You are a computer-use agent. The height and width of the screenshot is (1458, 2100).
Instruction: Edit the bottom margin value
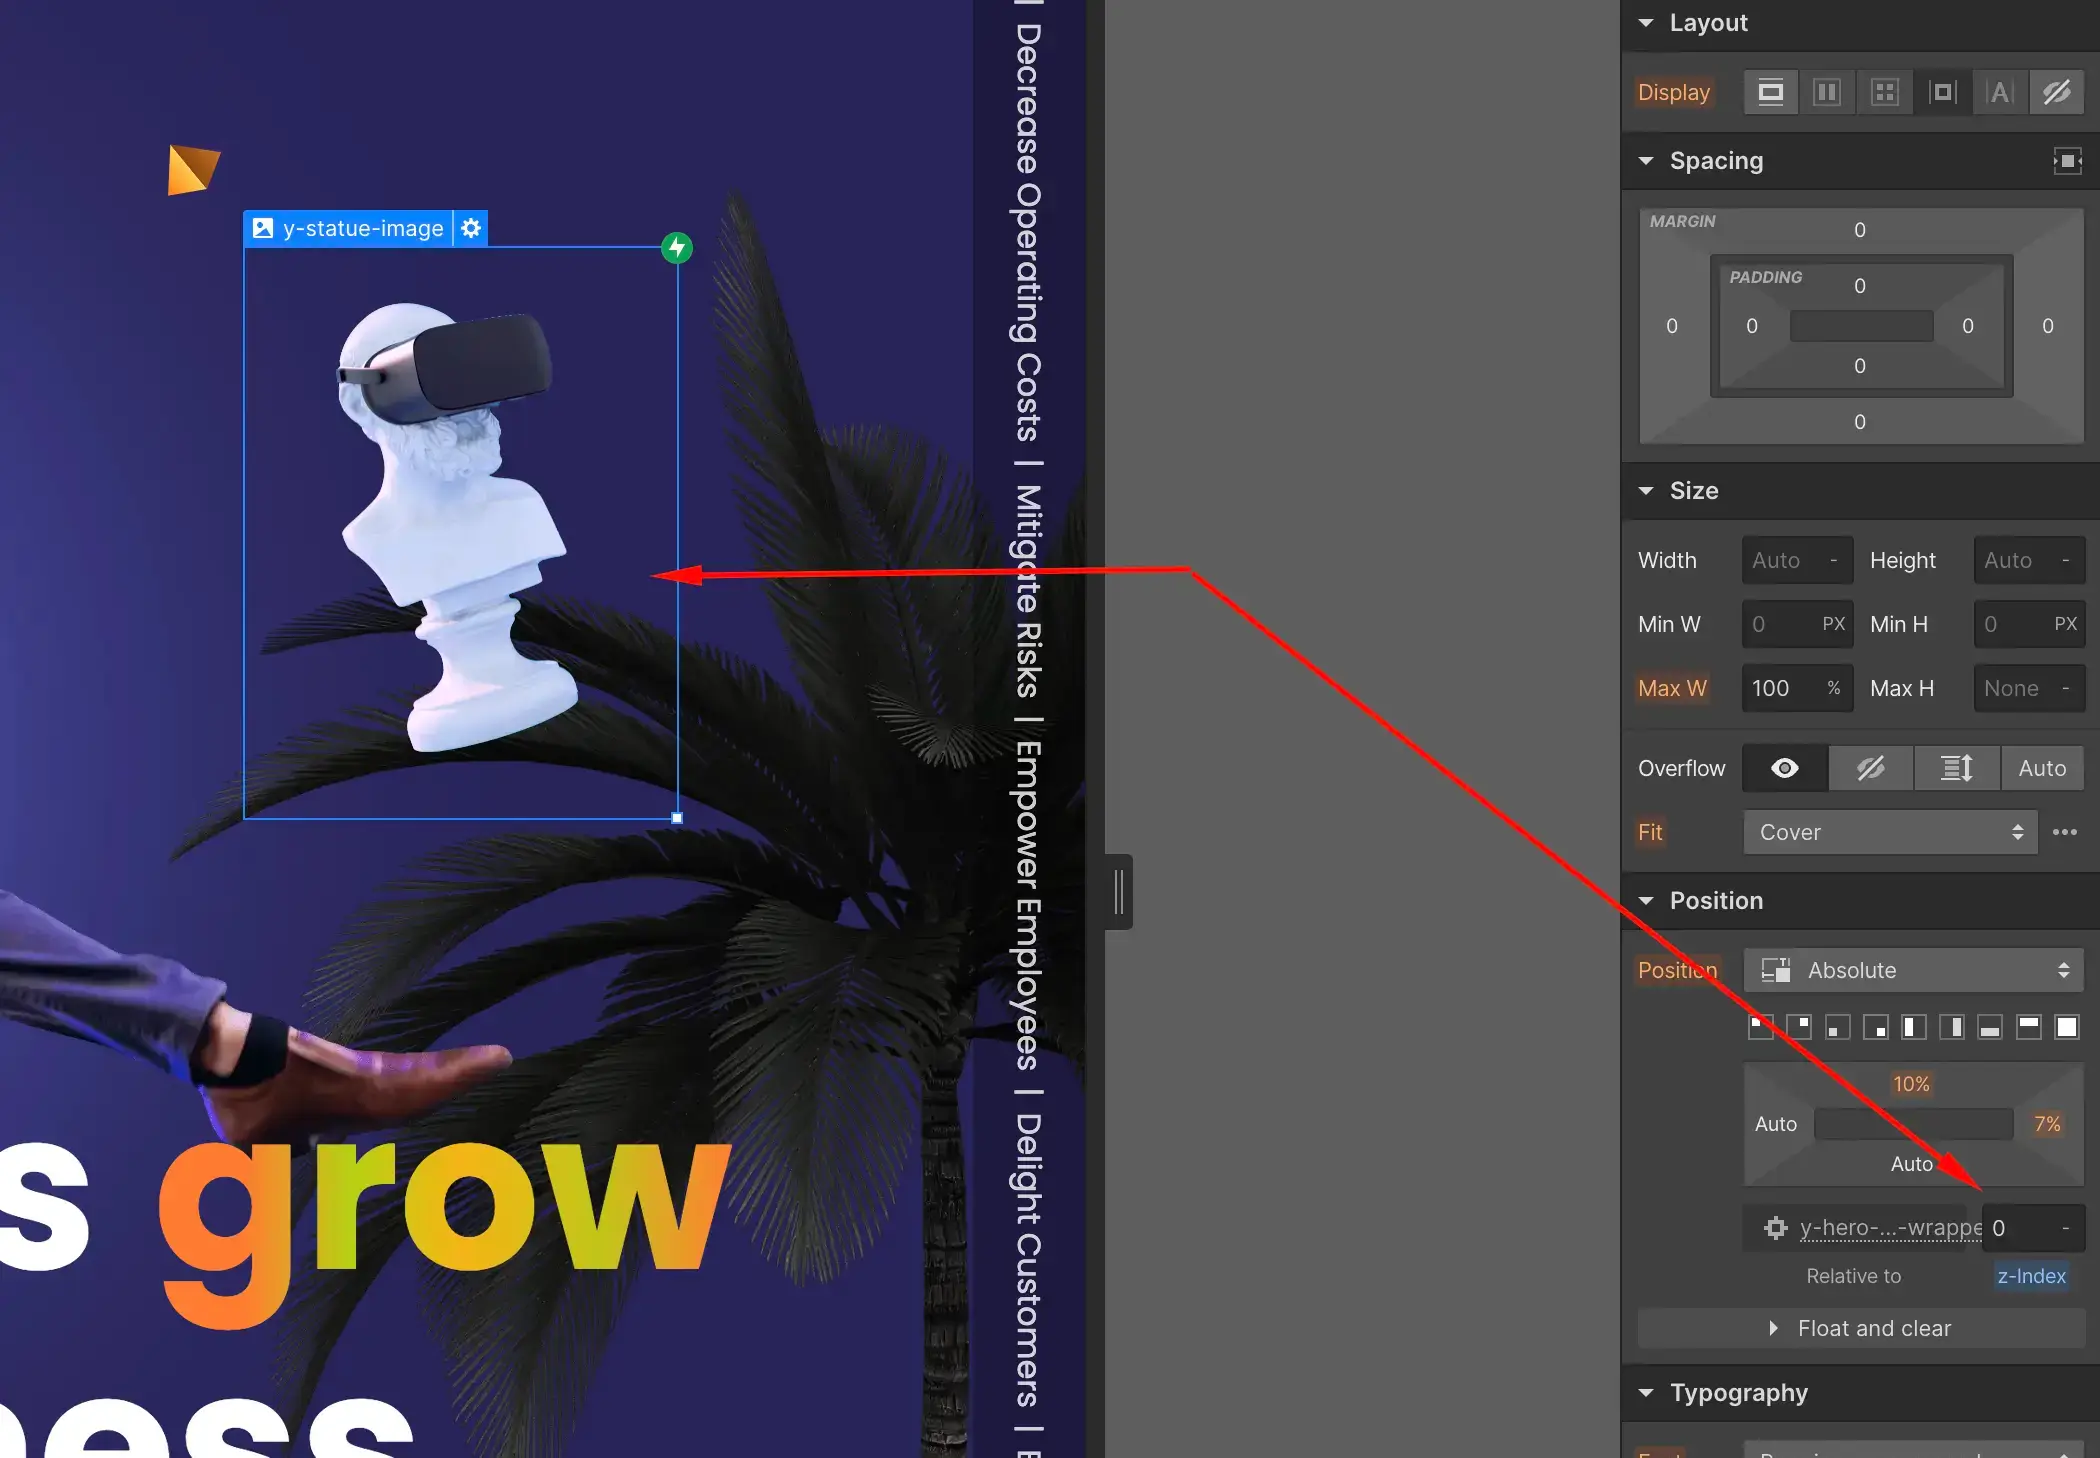tap(1860, 422)
